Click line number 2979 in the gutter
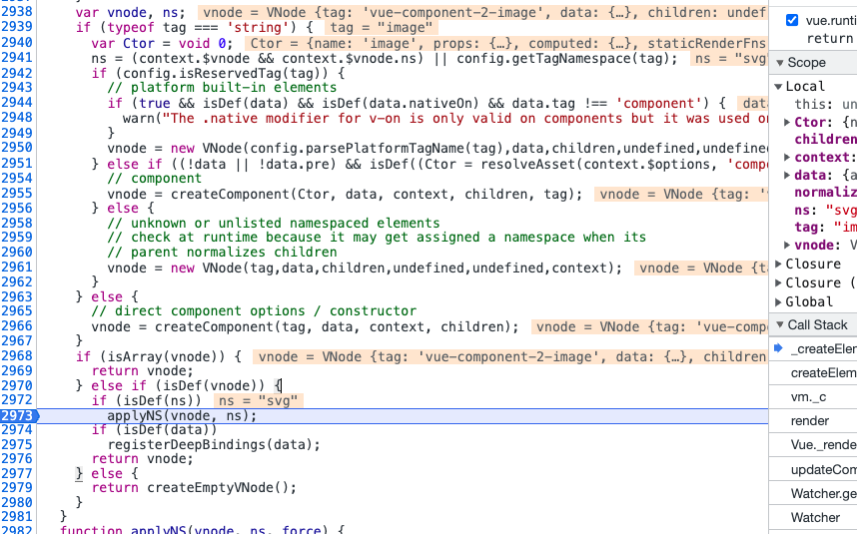 pos(16,488)
